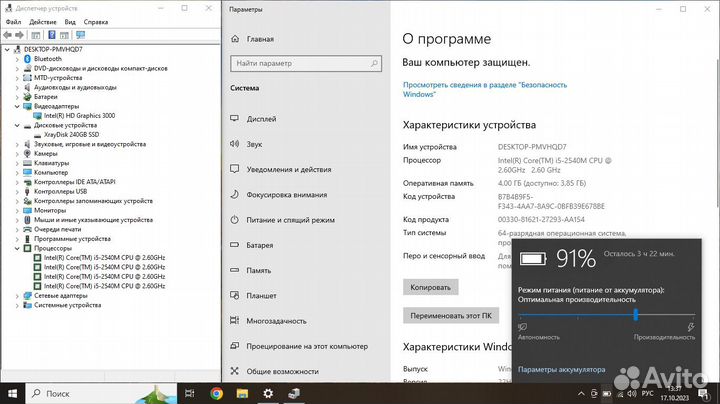Viewport: 720px width, 404px height.
Task: Collapse the Дисковые устройства node
Action: point(17,125)
